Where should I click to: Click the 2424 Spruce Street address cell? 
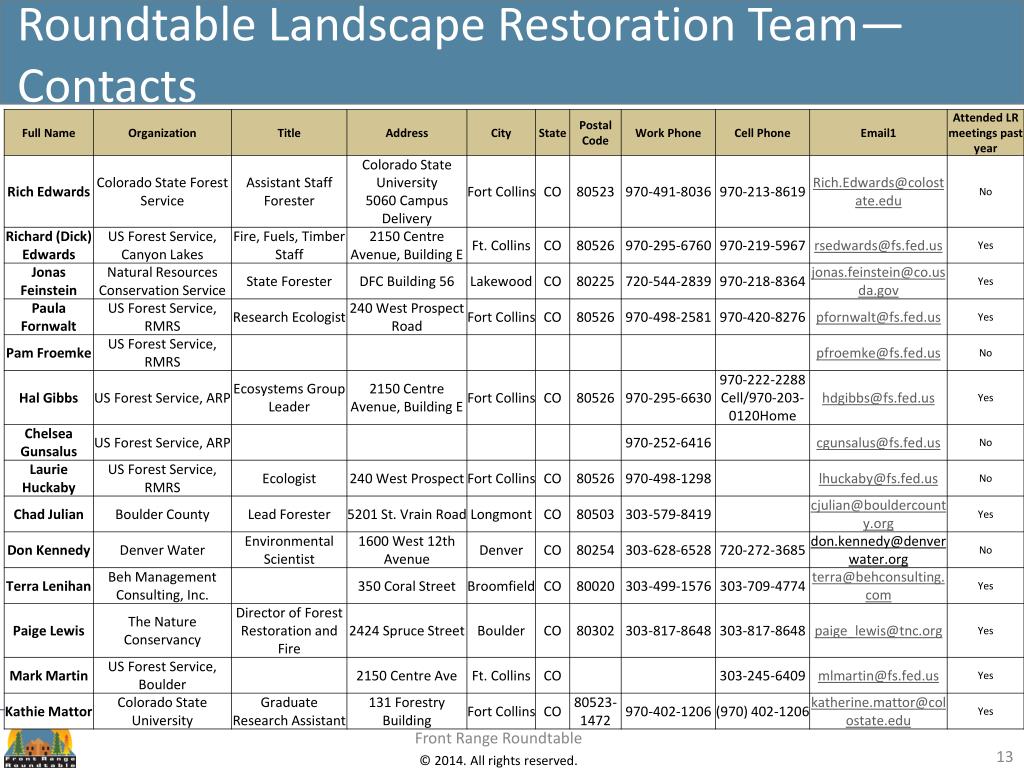[x=406, y=631]
